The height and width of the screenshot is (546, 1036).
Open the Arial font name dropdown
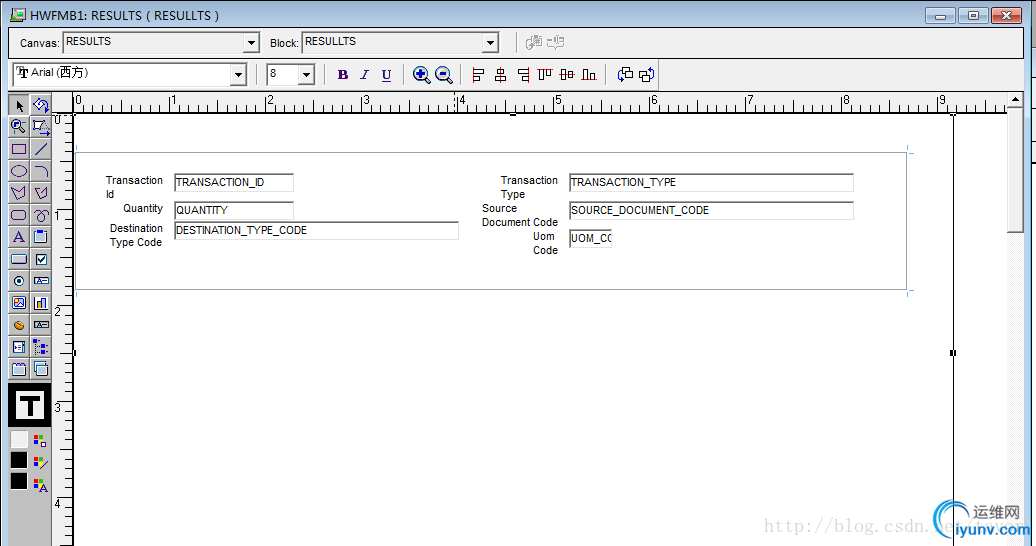coord(238,75)
